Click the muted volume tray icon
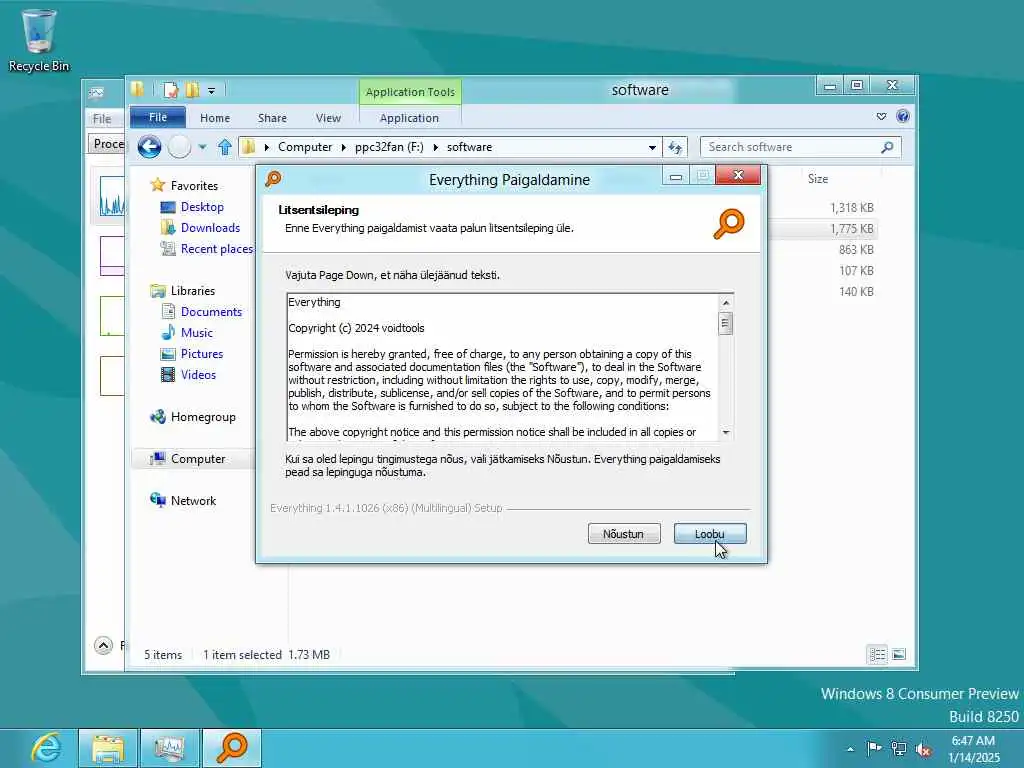Image resolution: width=1024 pixels, height=768 pixels. [923, 749]
